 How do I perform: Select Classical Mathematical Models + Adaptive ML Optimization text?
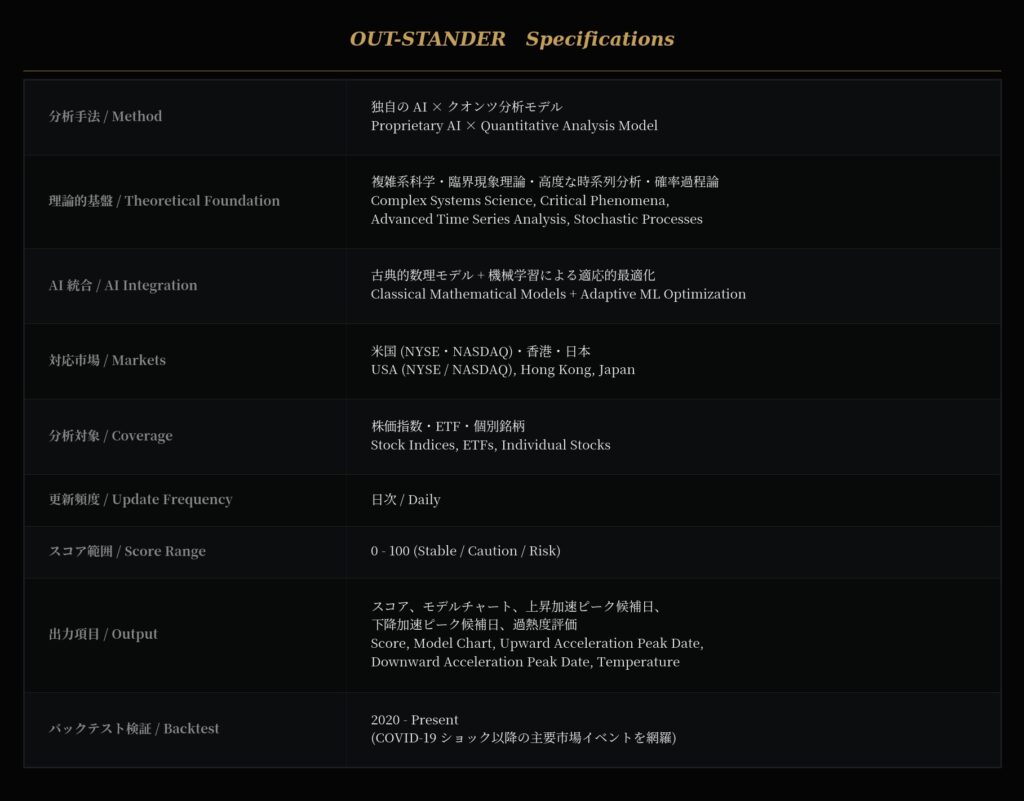point(558,294)
